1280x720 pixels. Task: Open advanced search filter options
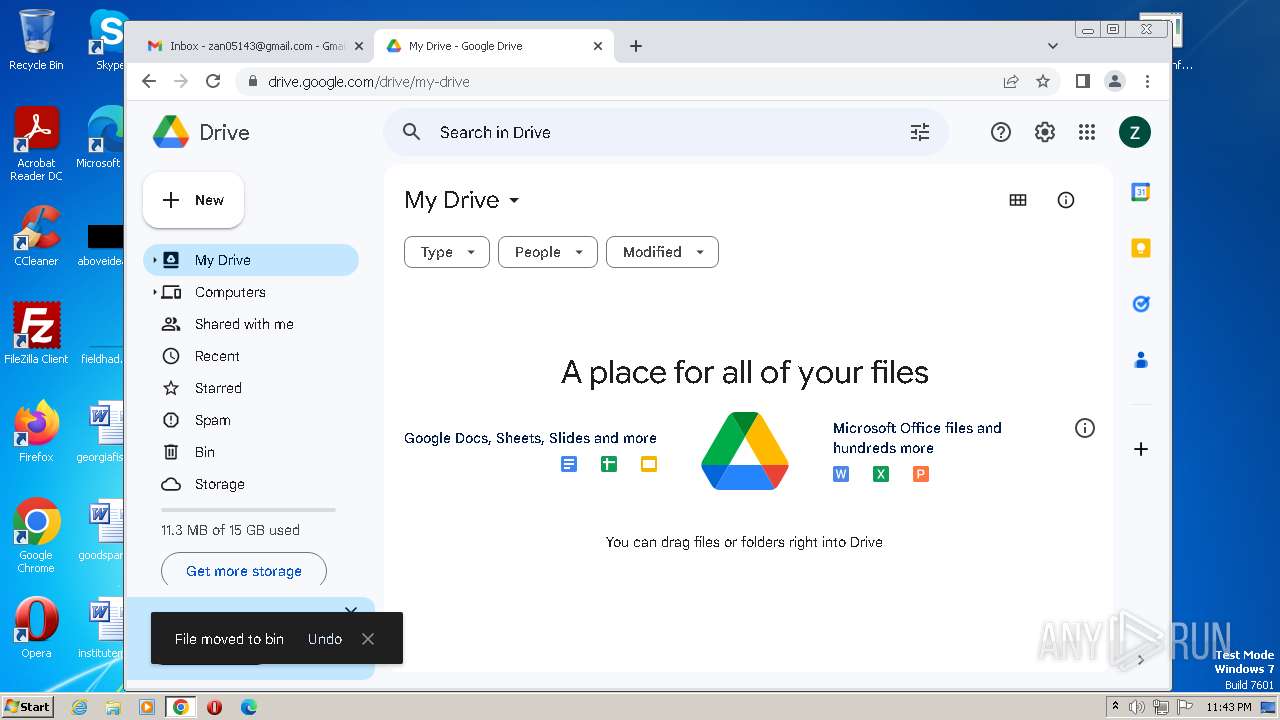point(920,132)
